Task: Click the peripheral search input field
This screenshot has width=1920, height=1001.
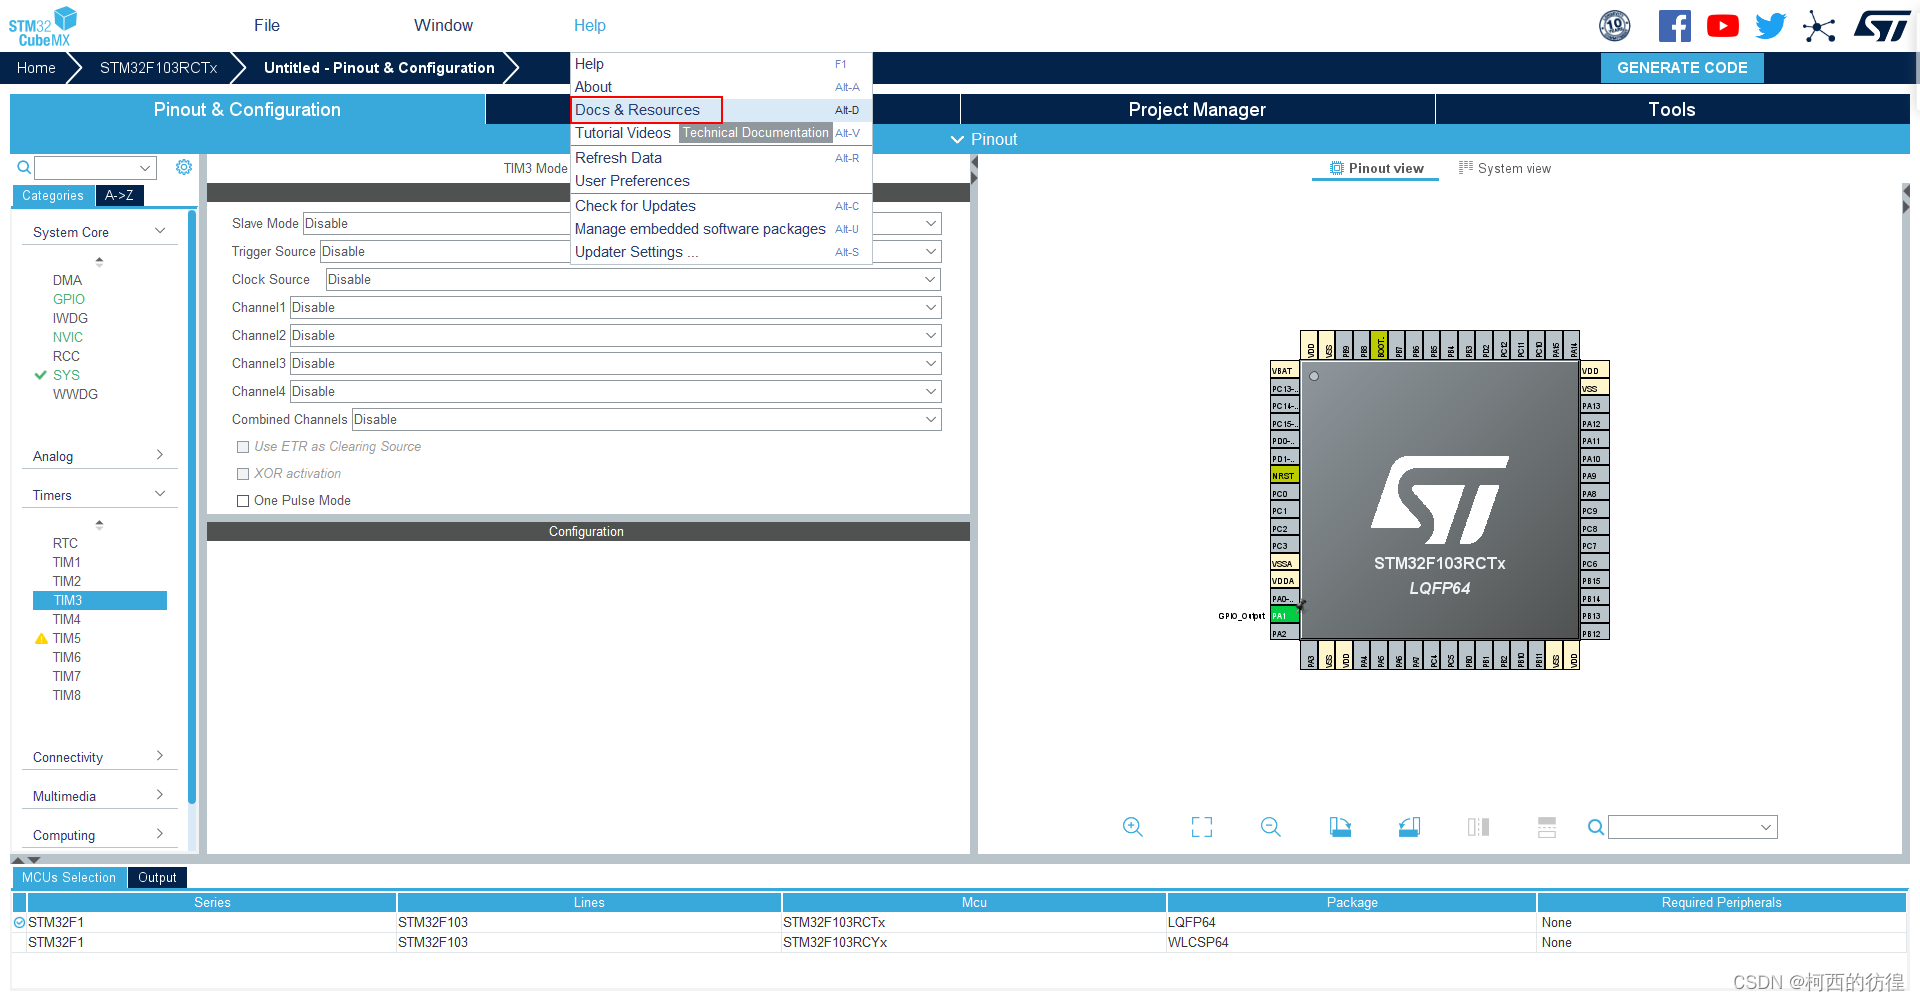Action: click(x=95, y=167)
